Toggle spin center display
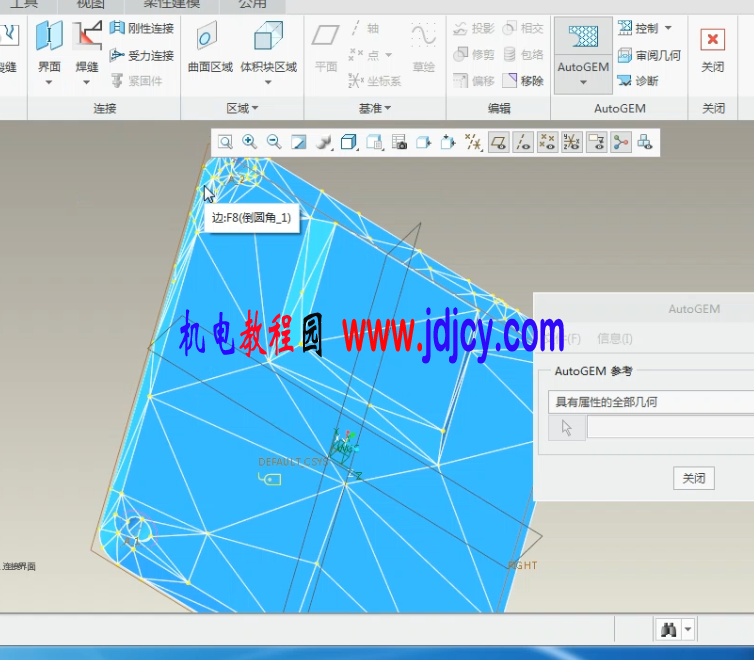Image resolution: width=754 pixels, height=660 pixels. tap(621, 142)
